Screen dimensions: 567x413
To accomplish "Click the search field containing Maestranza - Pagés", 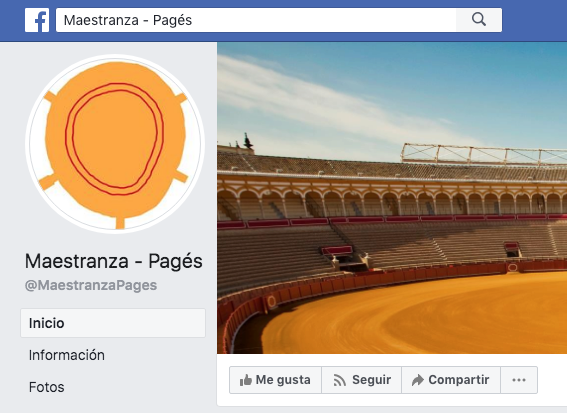I will (x=256, y=20).
